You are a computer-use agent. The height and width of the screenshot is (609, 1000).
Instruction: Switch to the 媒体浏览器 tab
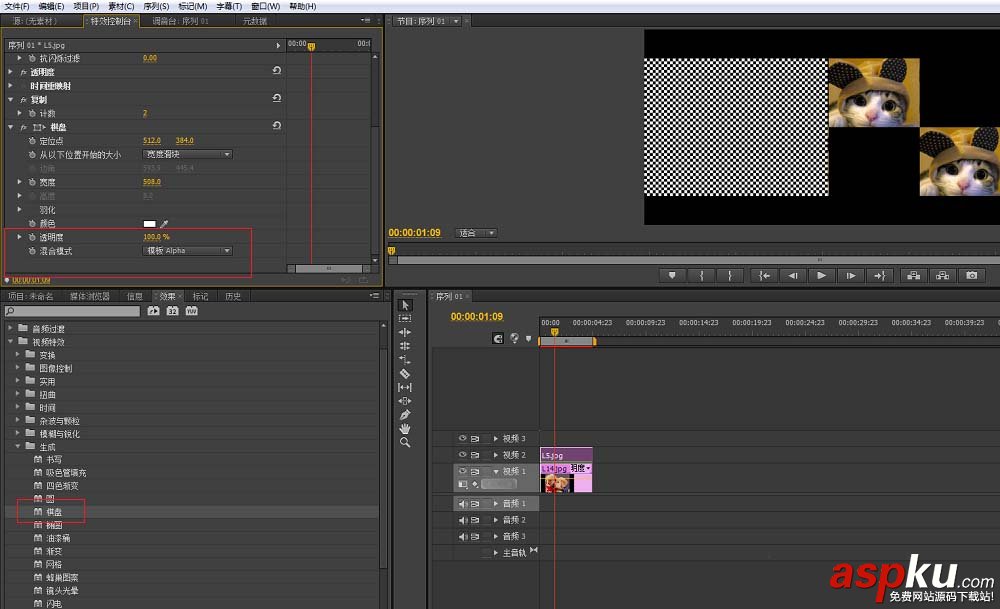[x=90, y=297]
